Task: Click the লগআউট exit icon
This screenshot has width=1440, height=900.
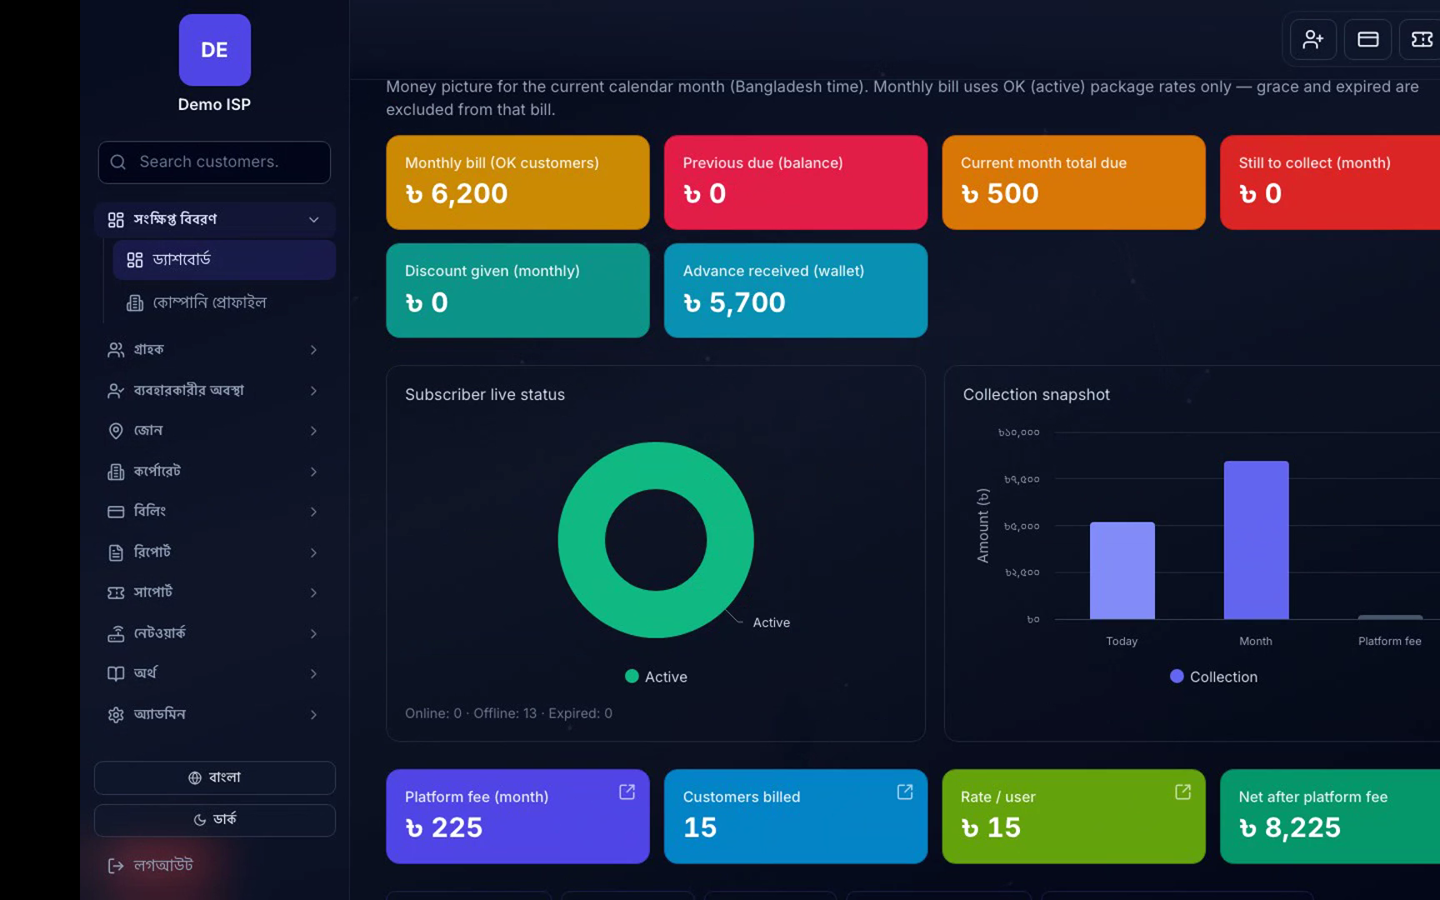Action: (x=116, y=866)
